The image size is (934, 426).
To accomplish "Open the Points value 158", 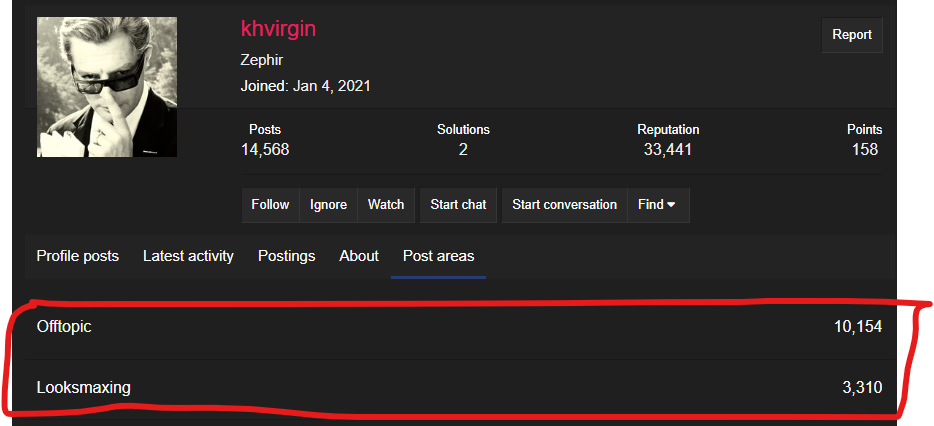I will [x=865, y=150].
